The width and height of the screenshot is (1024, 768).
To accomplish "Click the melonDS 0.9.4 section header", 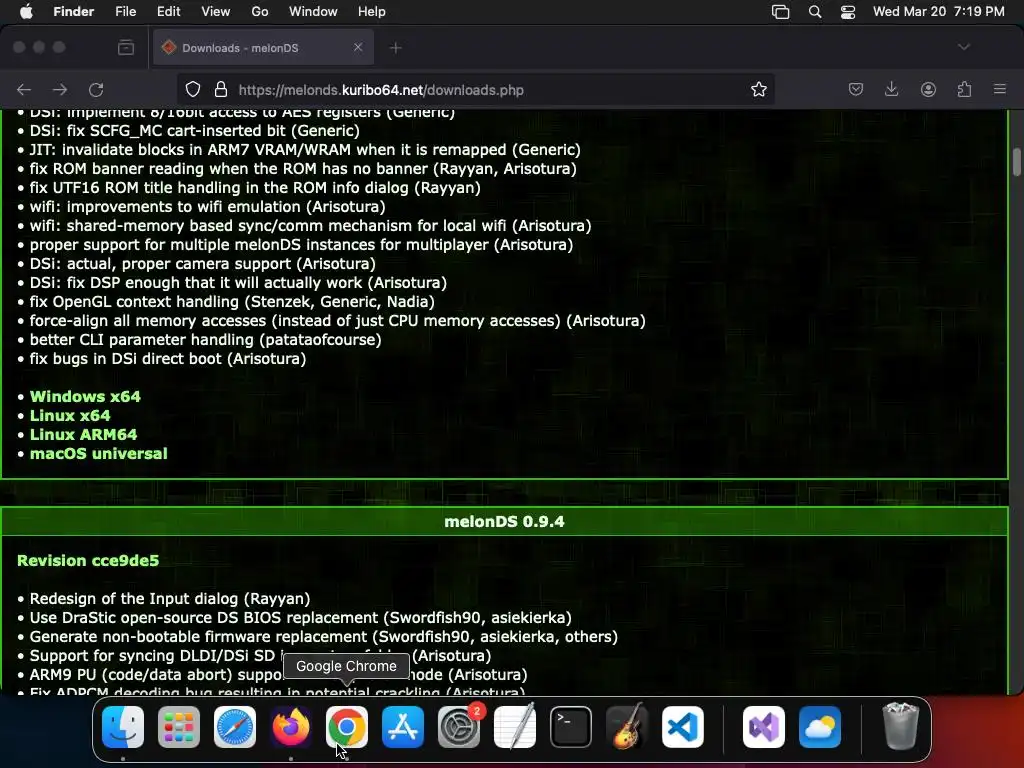I will pyautogui.click(x=504, y=521).
